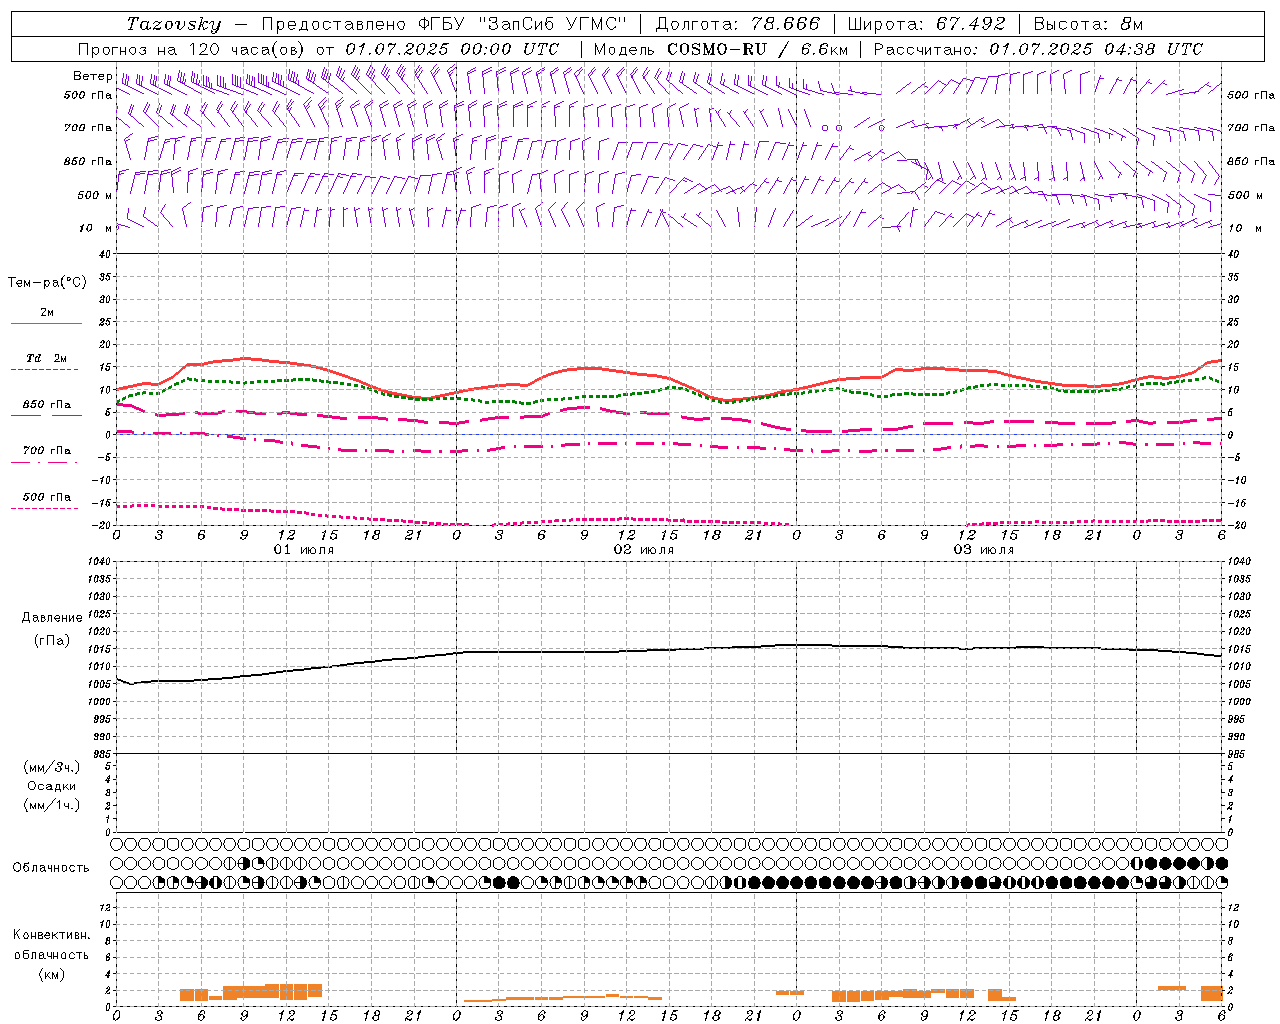Viewport: 1280px width, 1024px height.
Task: Click the "Осадки" precipitation label
Action: click(52, 786)
